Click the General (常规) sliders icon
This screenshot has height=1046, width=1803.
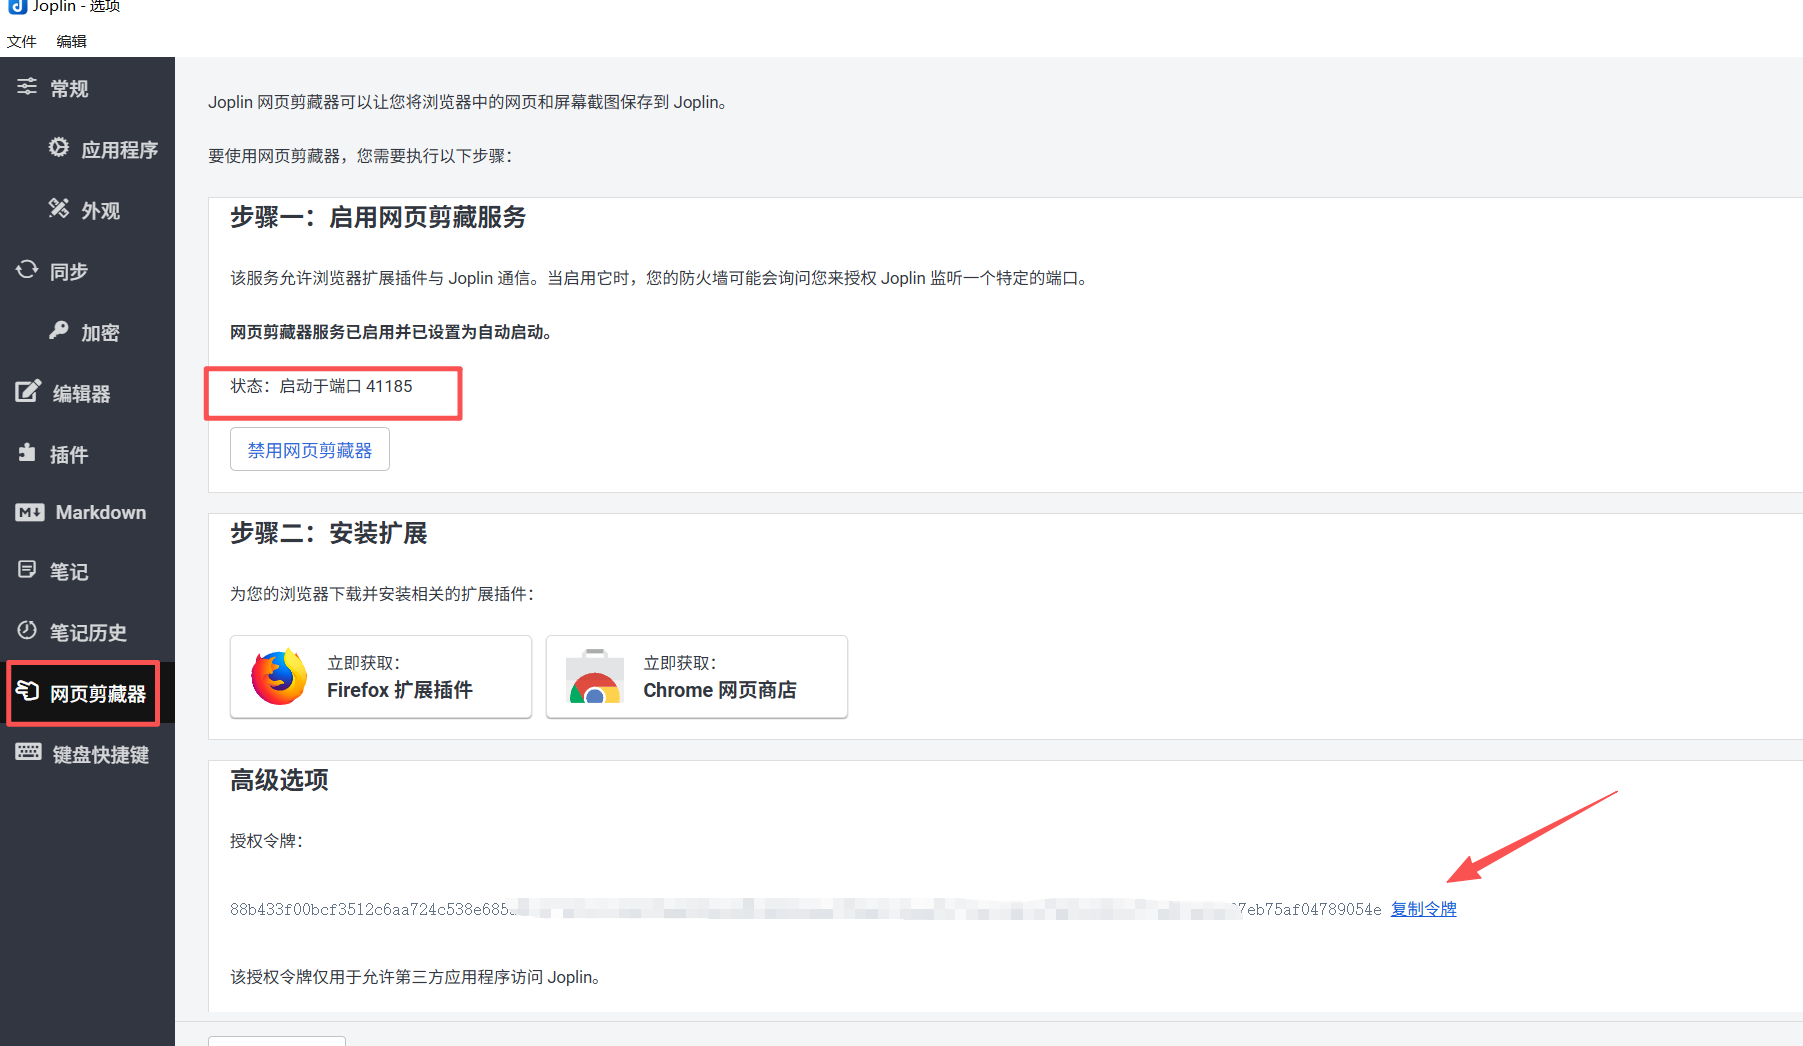pos(27,87)
